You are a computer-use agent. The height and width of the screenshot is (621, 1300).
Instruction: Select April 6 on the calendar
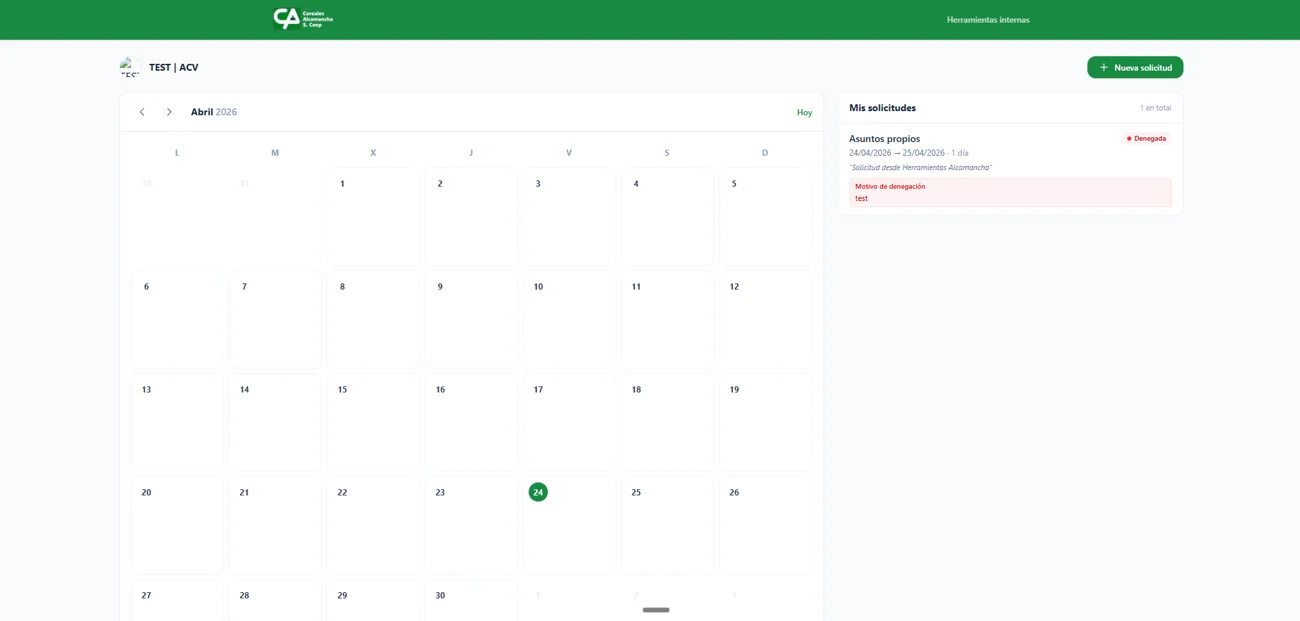pos(177,320)
